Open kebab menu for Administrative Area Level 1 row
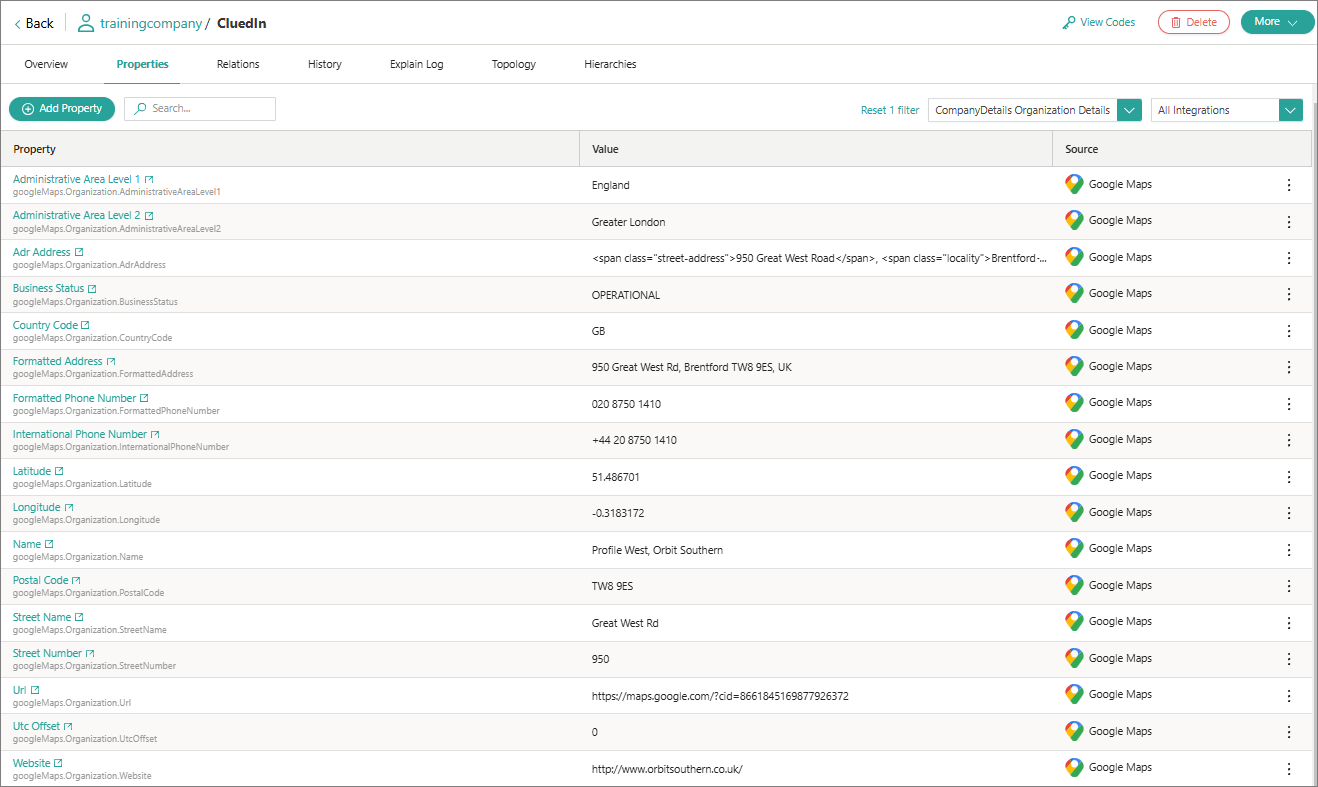Viewport: 1318px width, 787px height. [1289, 185]
